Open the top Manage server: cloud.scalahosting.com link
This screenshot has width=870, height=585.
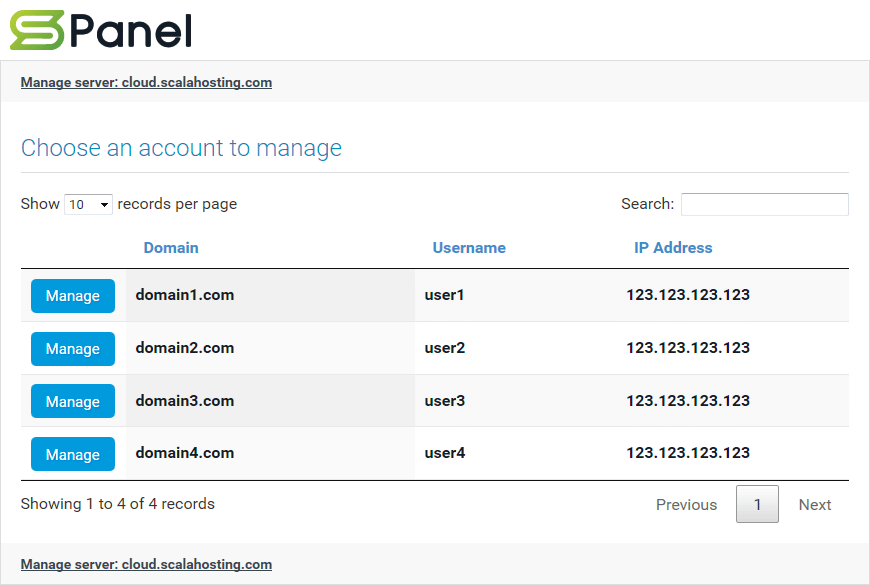pyautogui.click(x=146, y=82)
